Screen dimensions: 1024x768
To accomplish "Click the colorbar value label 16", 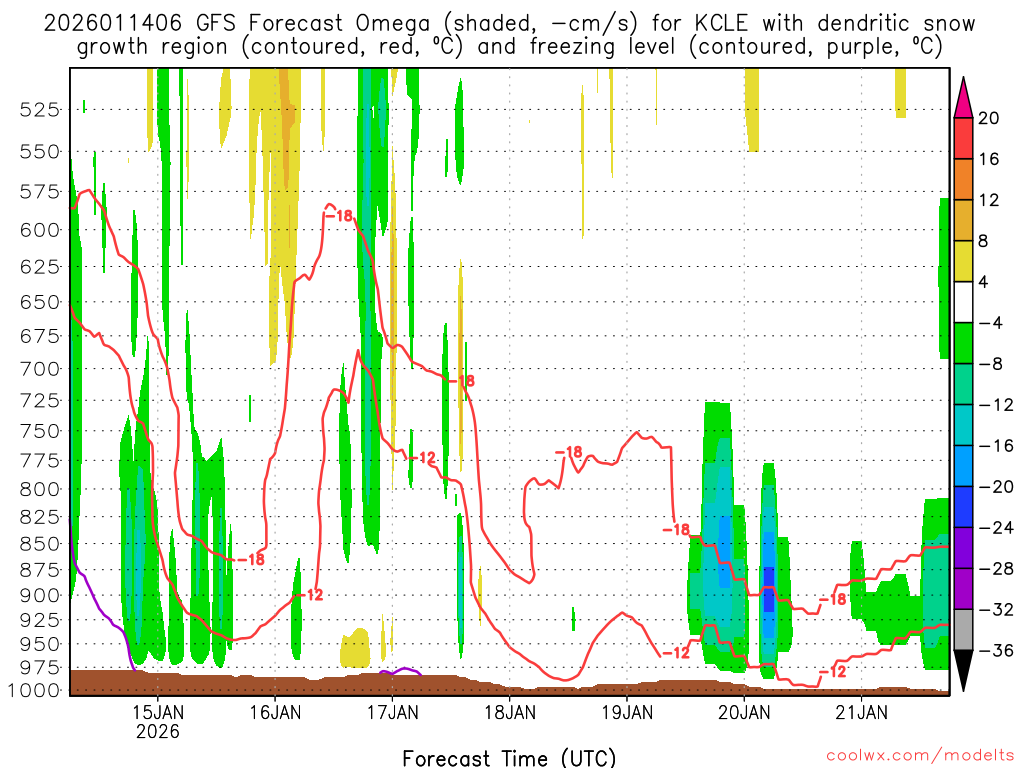I will tap(989, 159).
